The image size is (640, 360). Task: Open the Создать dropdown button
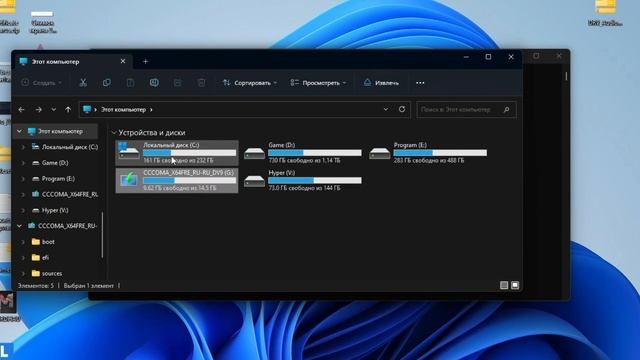[x=41, y=83]
